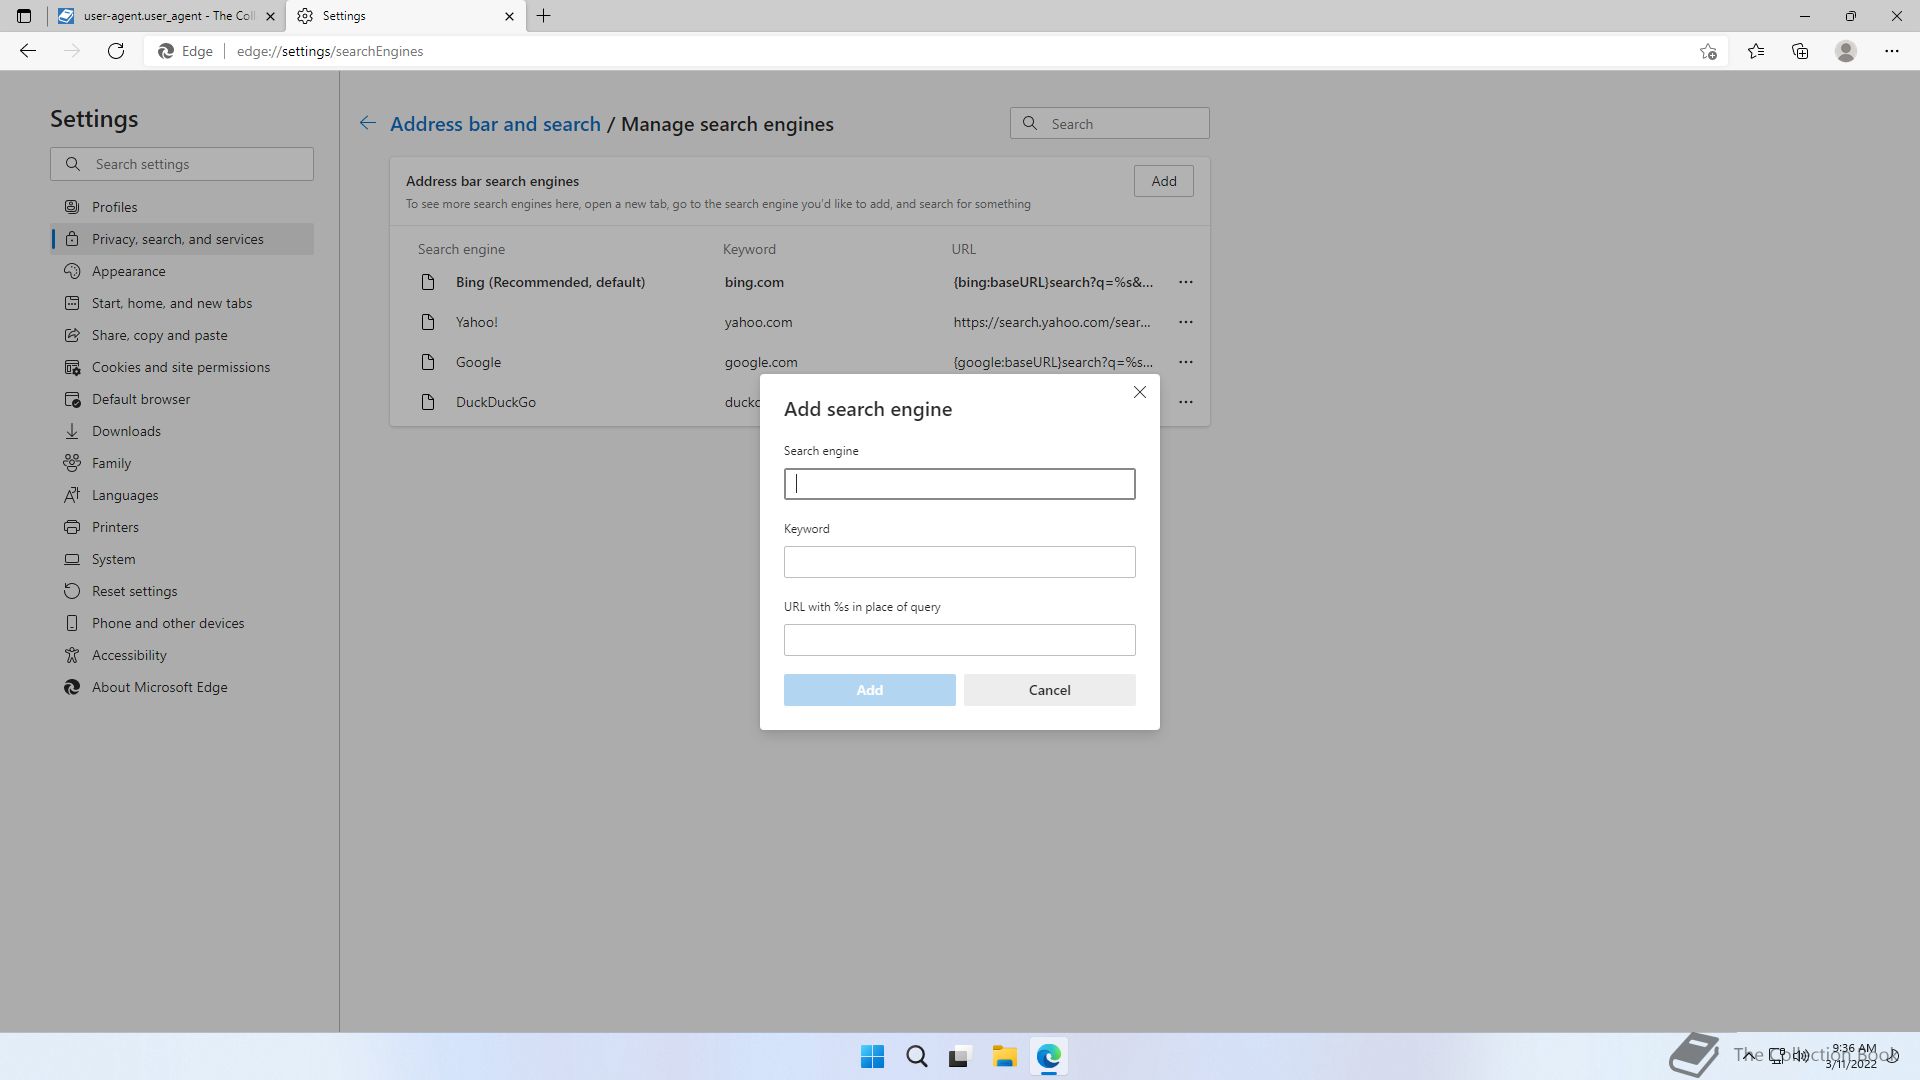This screenshot has width=1920, height=1080.
Task: Refresh the page with reload icon
Action: (116, 51)
